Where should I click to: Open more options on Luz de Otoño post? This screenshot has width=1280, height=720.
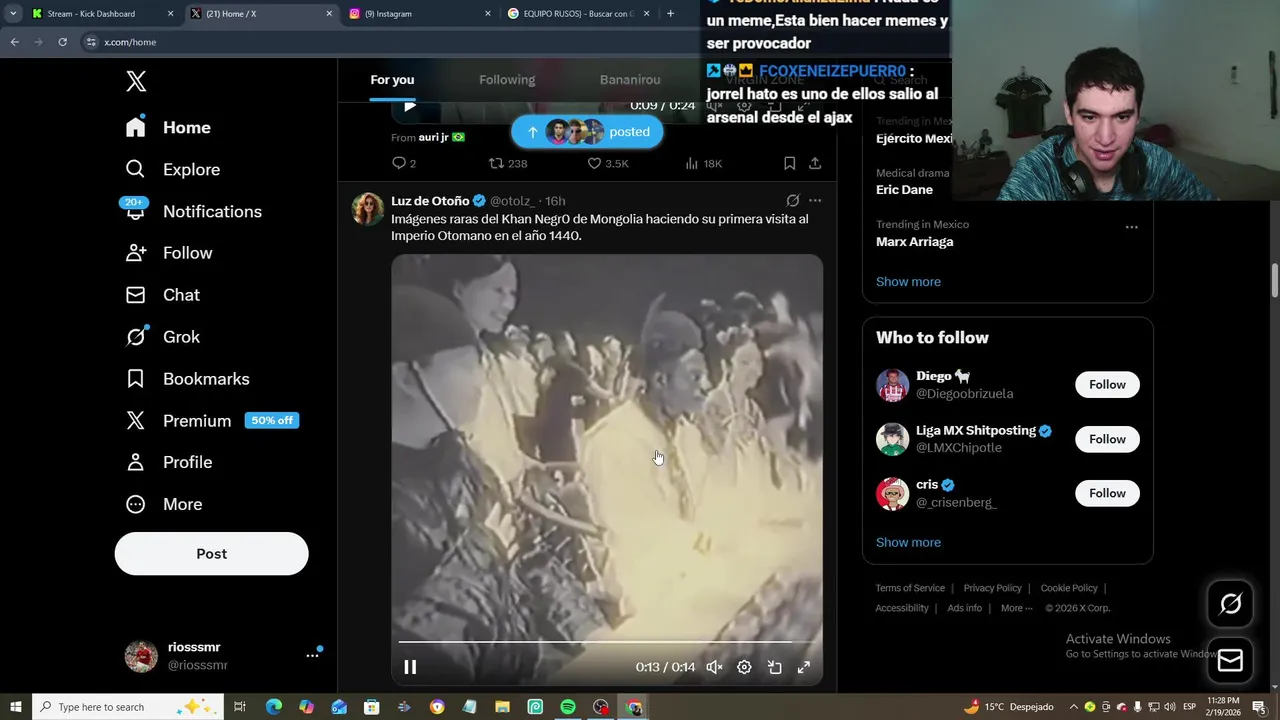815,200
